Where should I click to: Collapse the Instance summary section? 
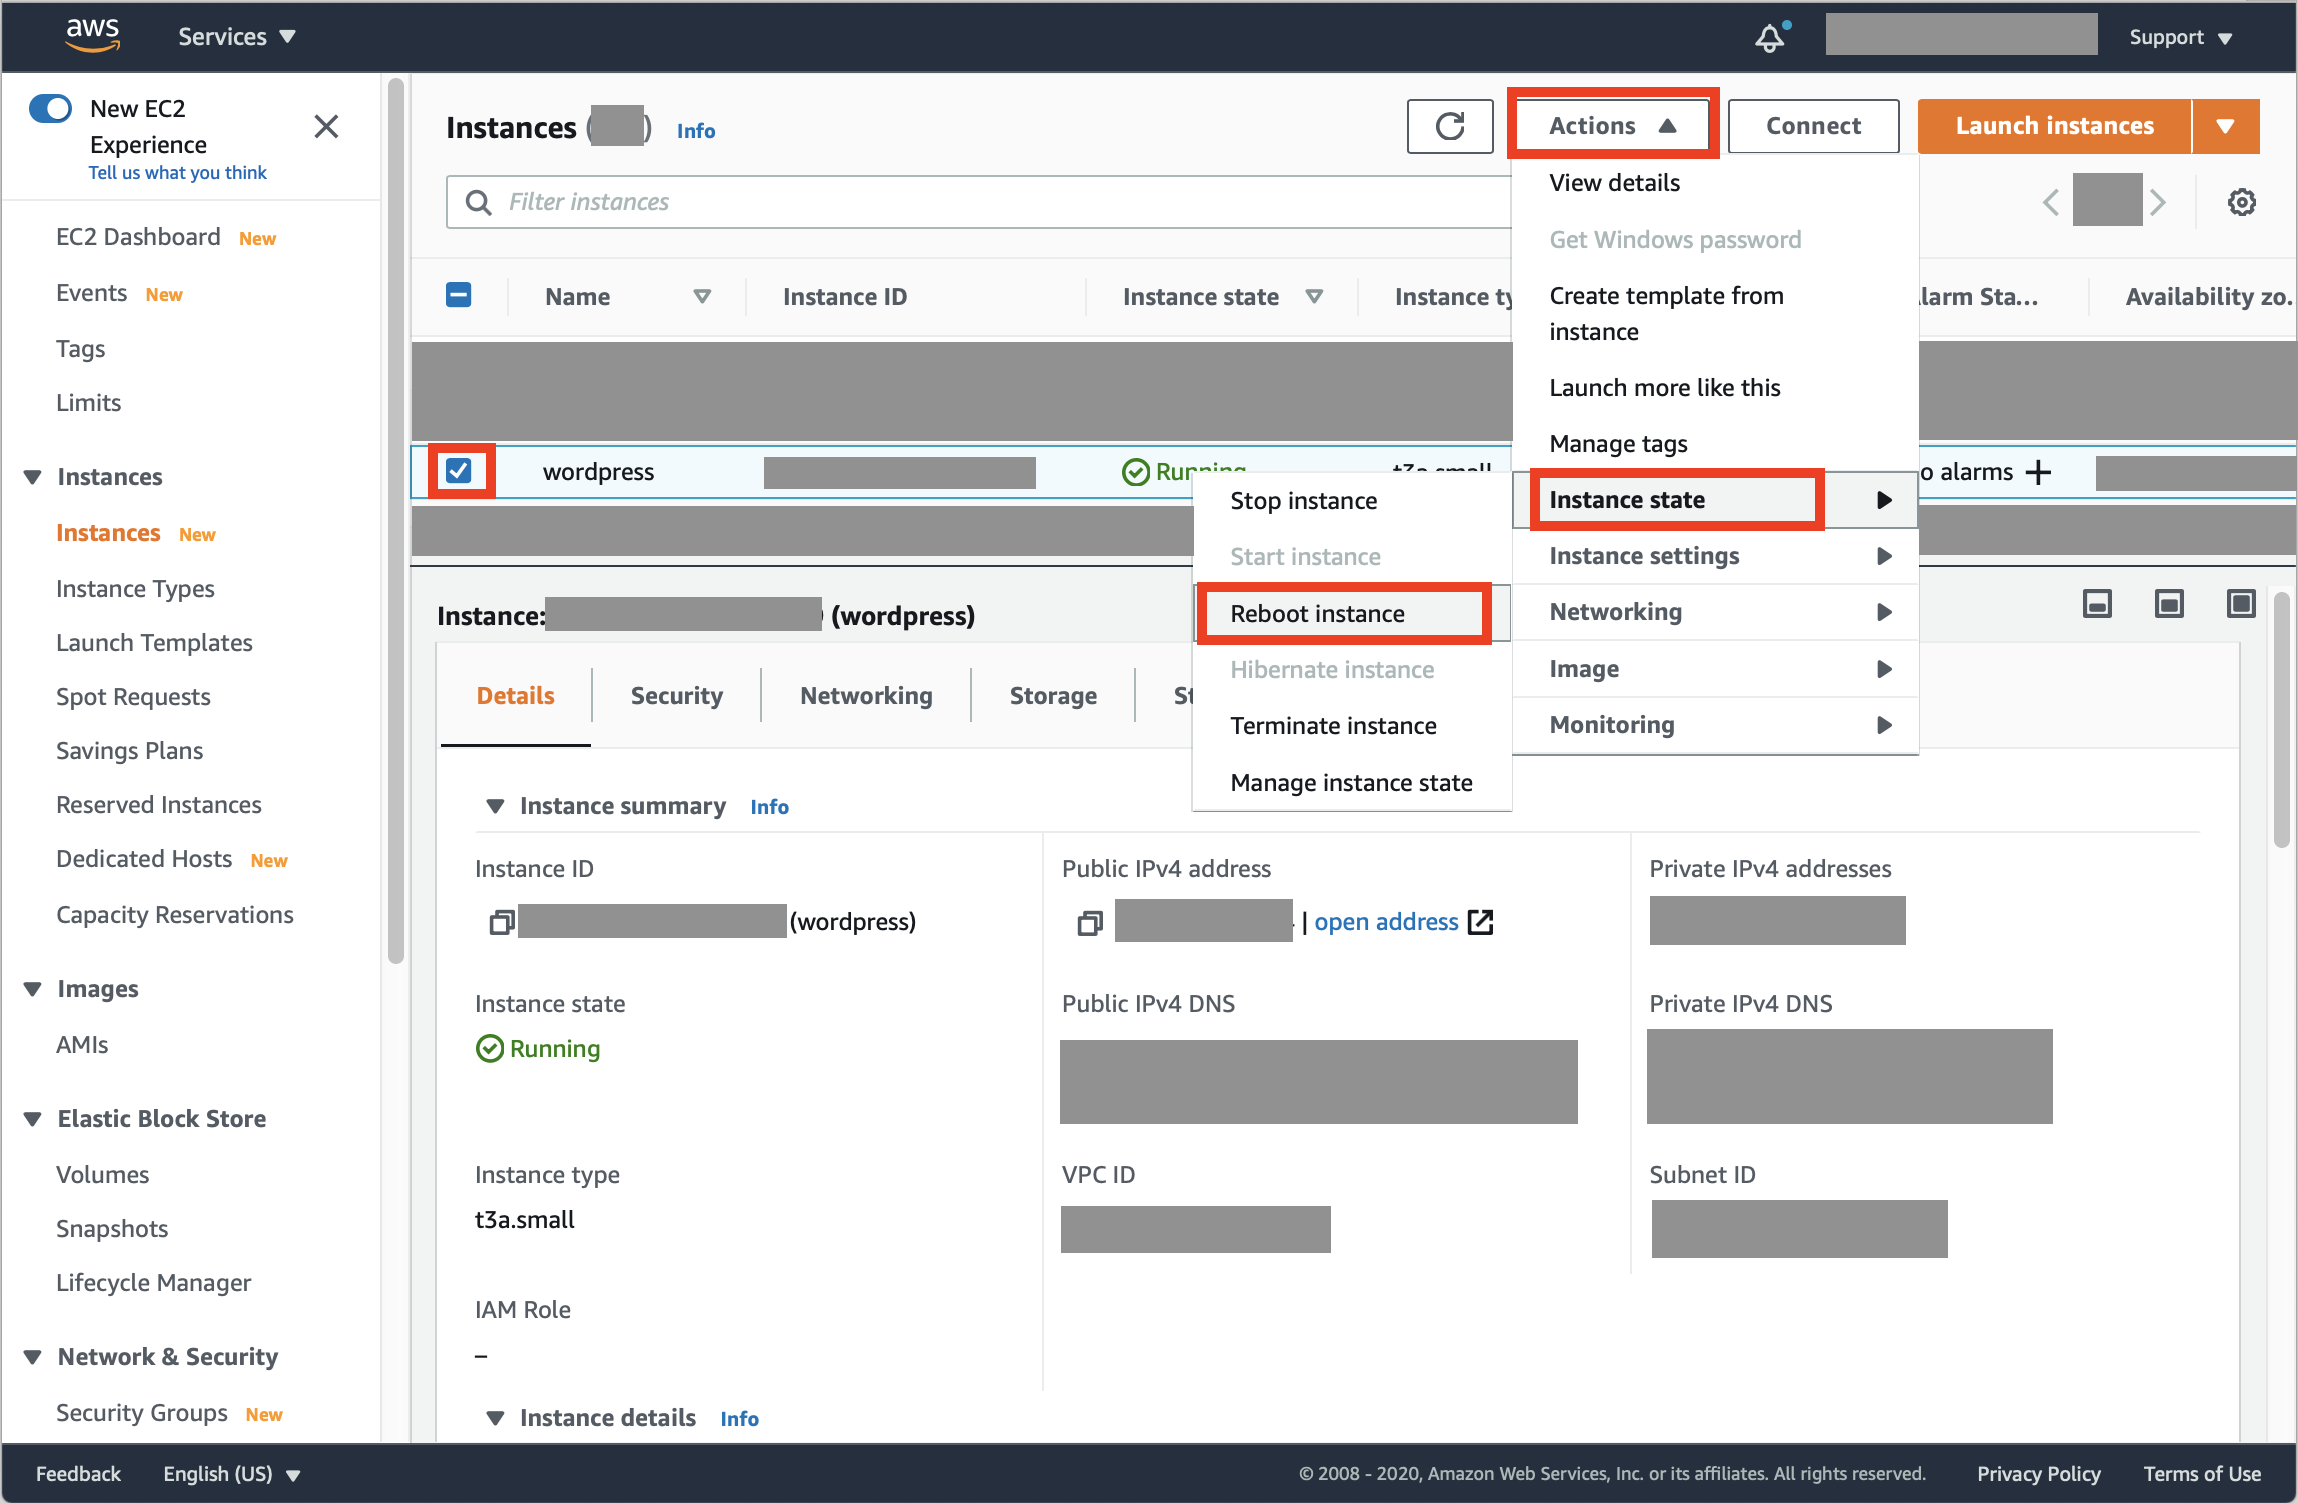point(495,806)
